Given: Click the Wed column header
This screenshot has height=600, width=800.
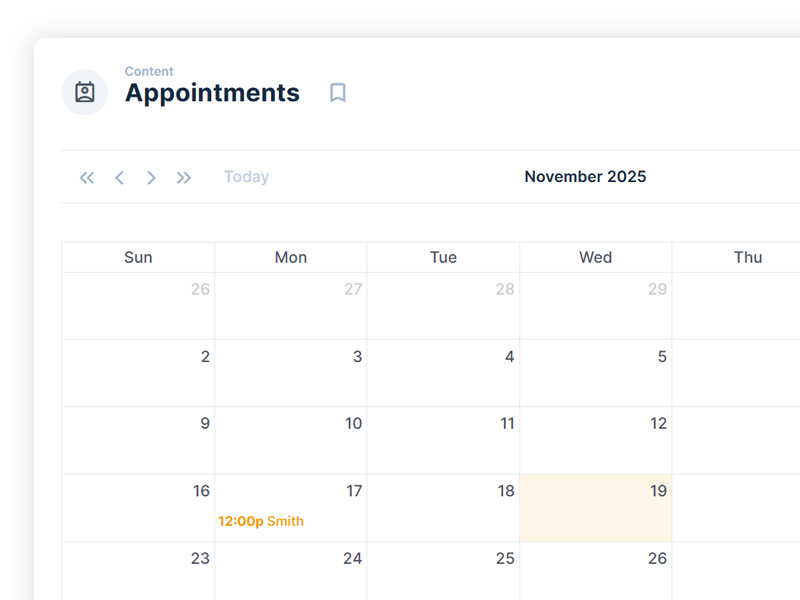Looking at the screenshot, I should coord(595,257).
